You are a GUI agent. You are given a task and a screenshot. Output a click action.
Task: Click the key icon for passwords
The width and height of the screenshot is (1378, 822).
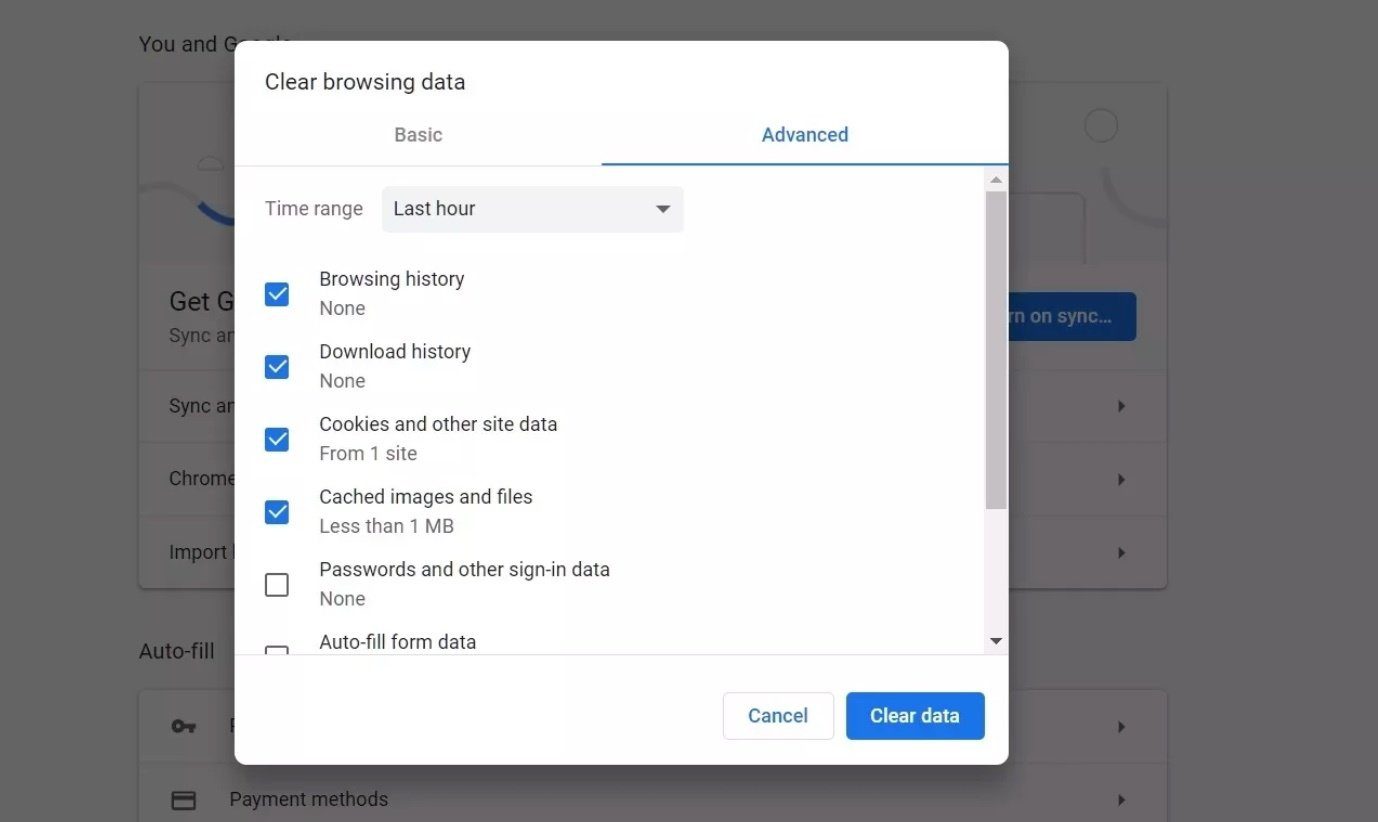(183, 726)
